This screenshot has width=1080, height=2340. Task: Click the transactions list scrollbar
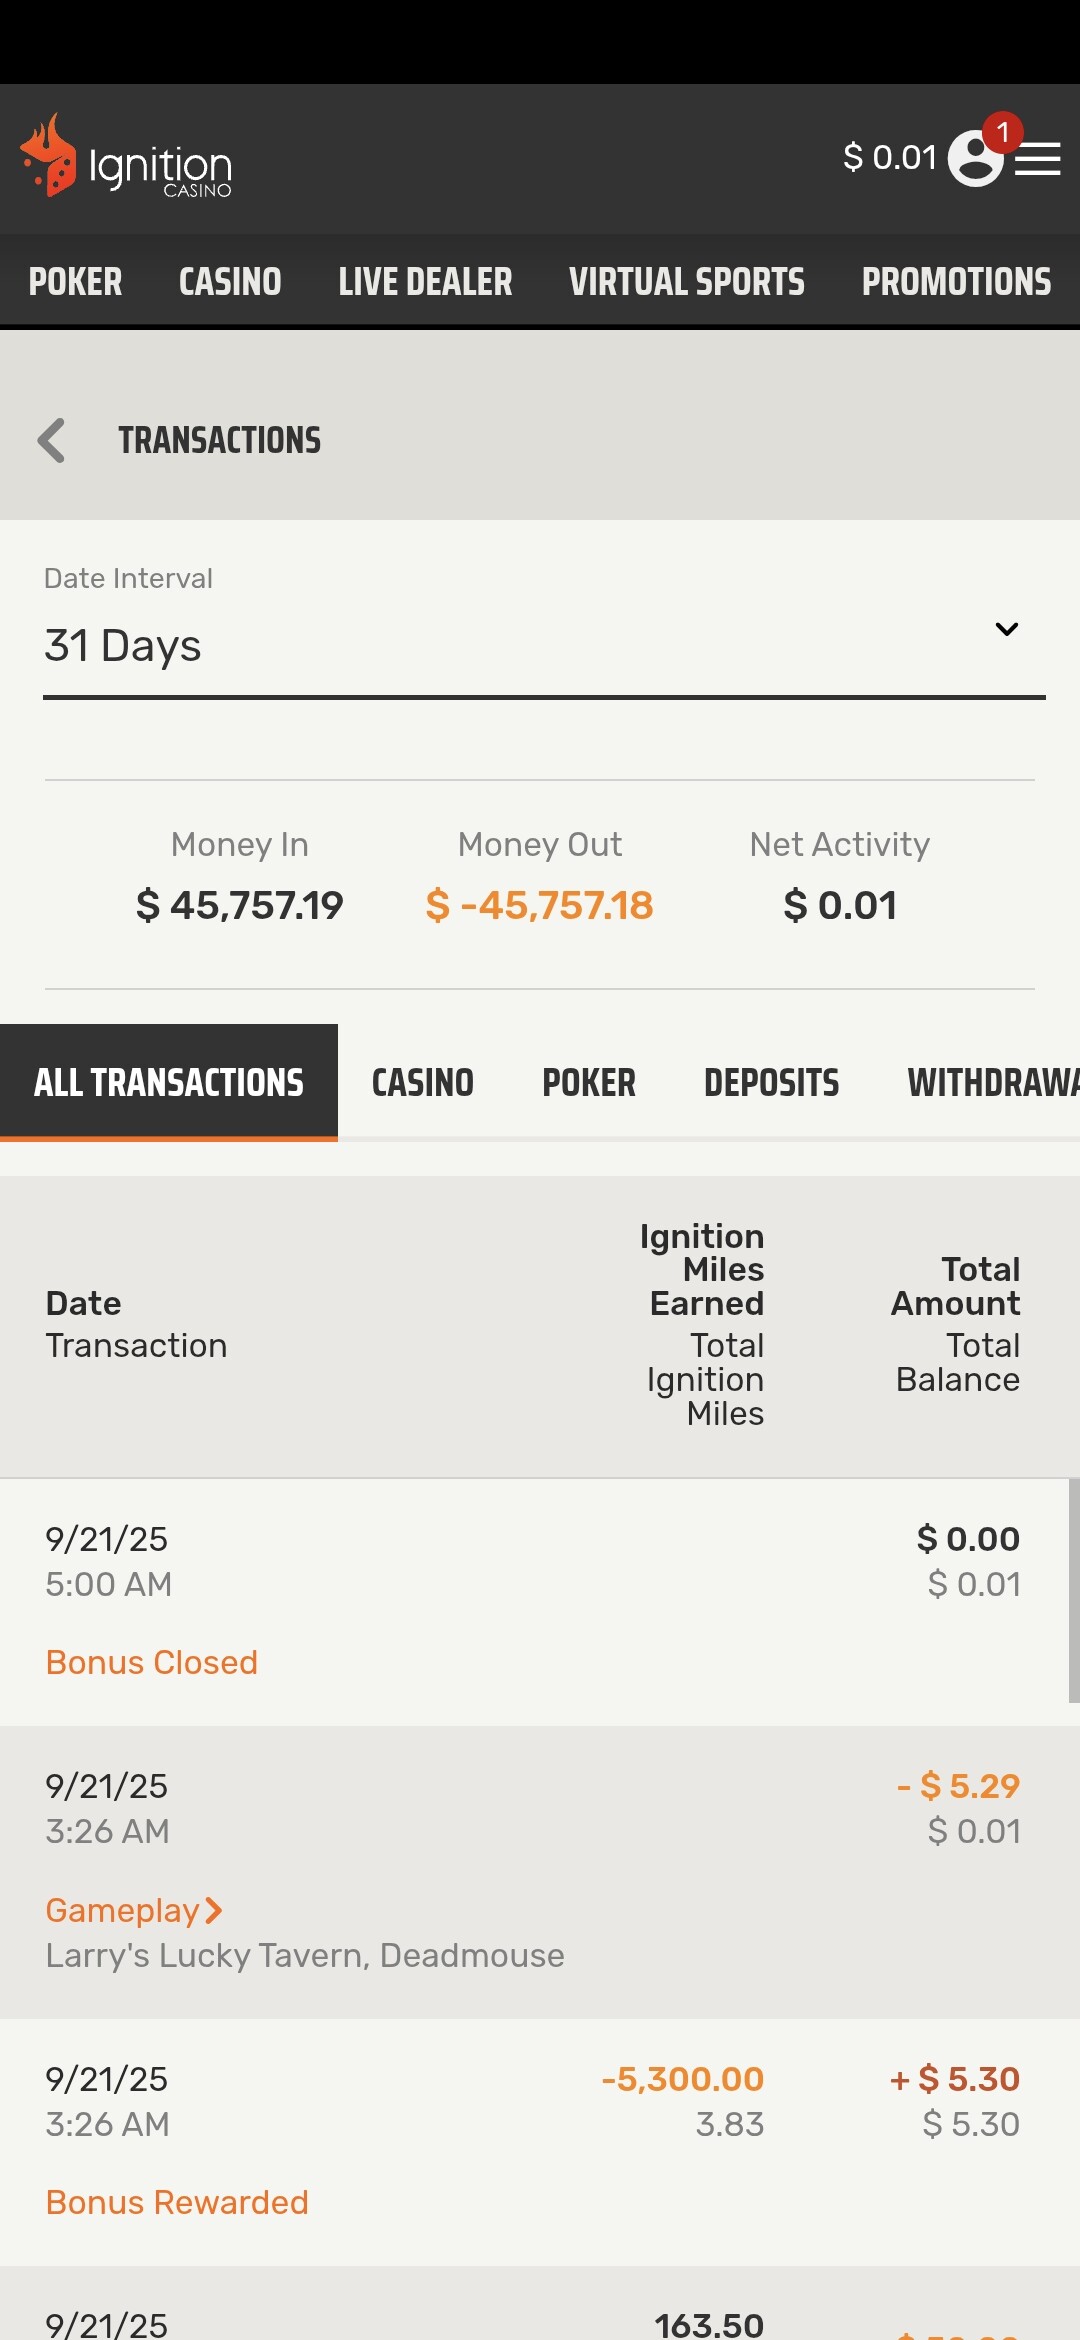tap(1073, 1590)
